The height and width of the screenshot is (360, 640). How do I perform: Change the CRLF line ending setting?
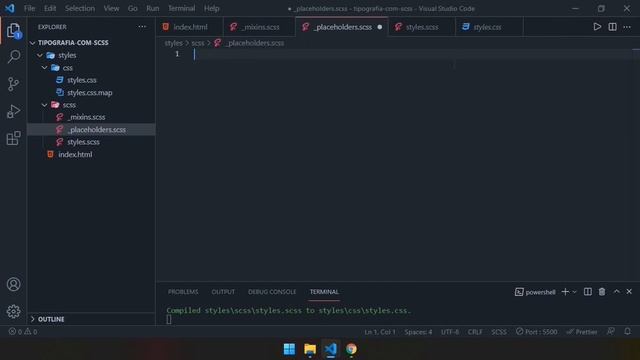click(475, 332)
